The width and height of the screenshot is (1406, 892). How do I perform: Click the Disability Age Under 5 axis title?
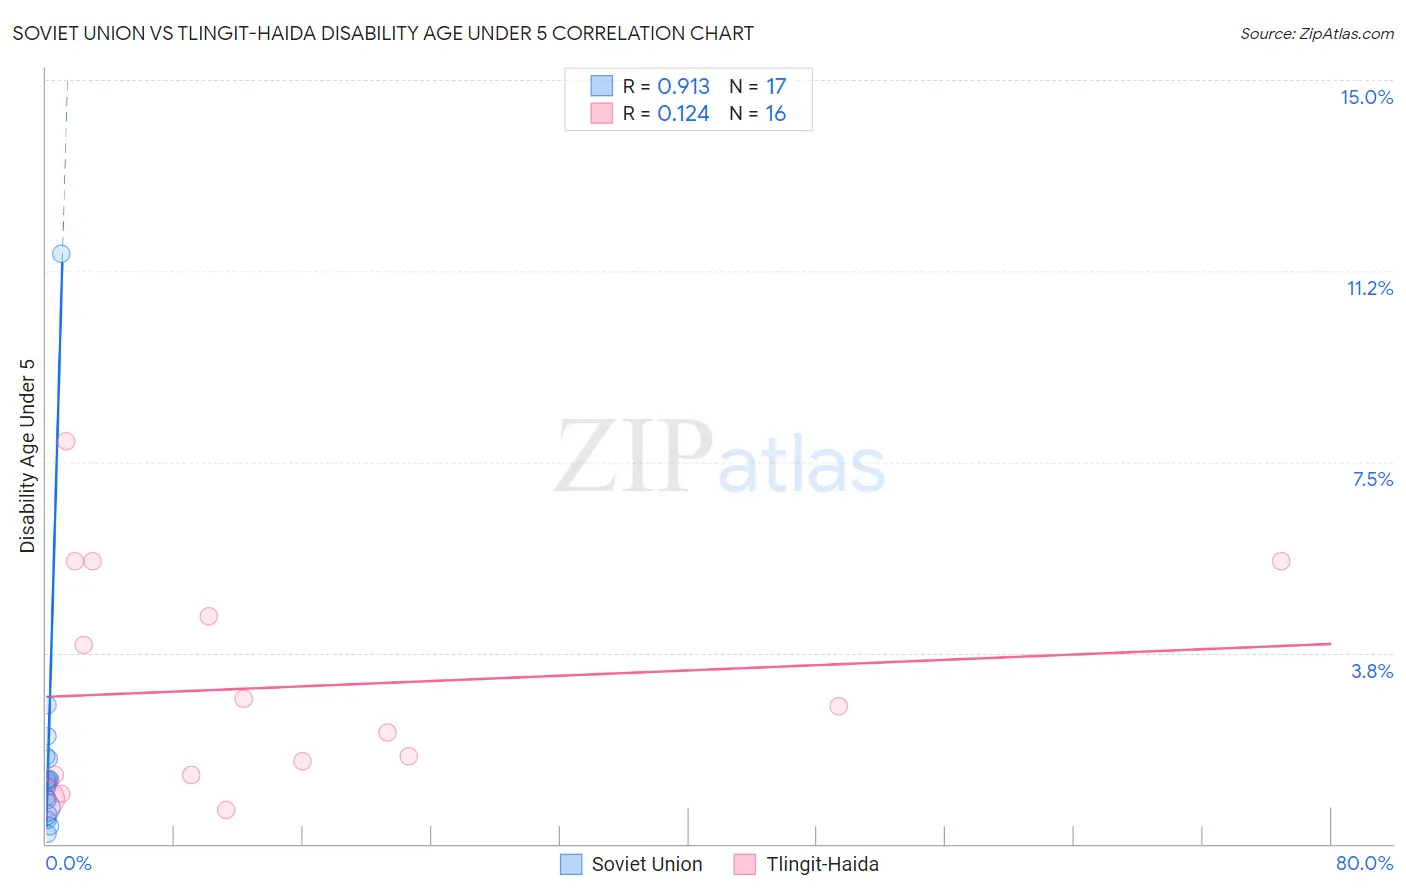click(27, 456)
